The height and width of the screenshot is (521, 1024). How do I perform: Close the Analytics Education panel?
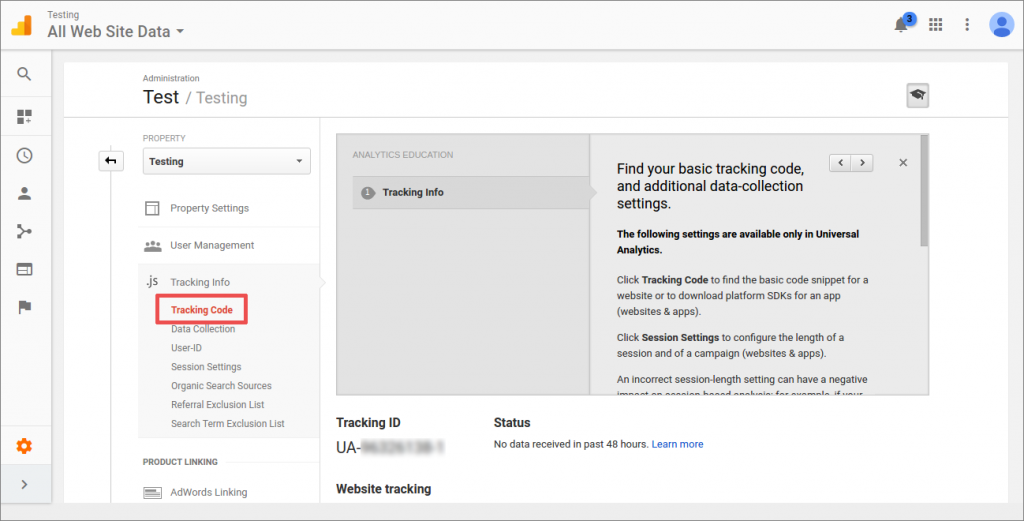pyautogui.click(x=903, y=162)
